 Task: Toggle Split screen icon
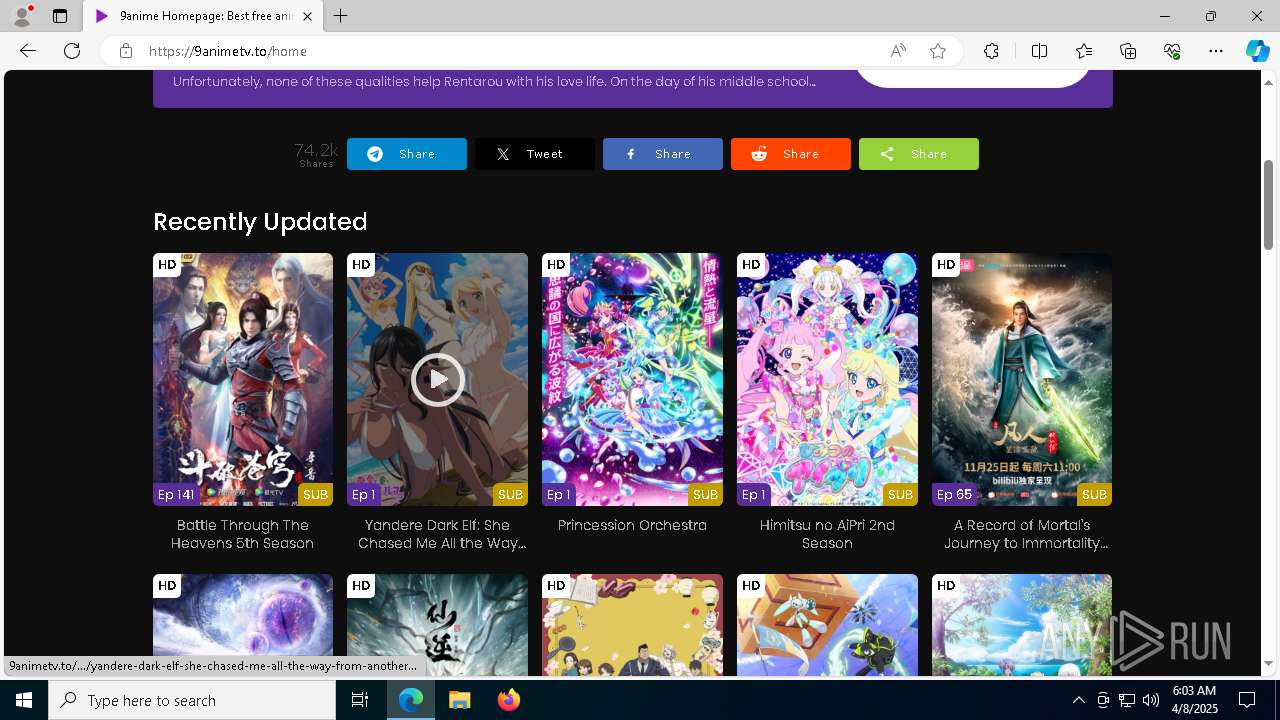tap(1039, 51)
